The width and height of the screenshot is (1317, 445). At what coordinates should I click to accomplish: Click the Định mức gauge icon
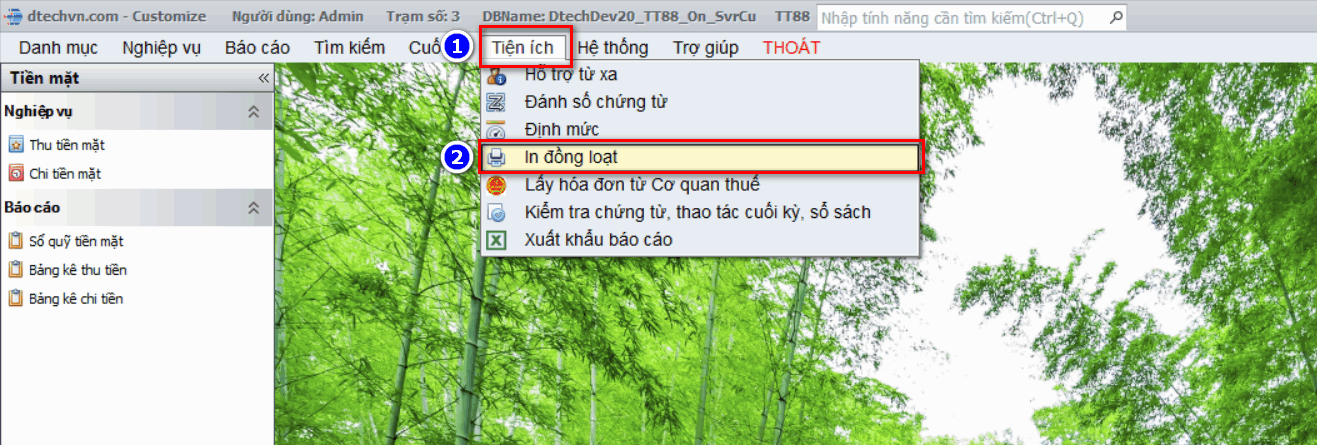point(496,130)
